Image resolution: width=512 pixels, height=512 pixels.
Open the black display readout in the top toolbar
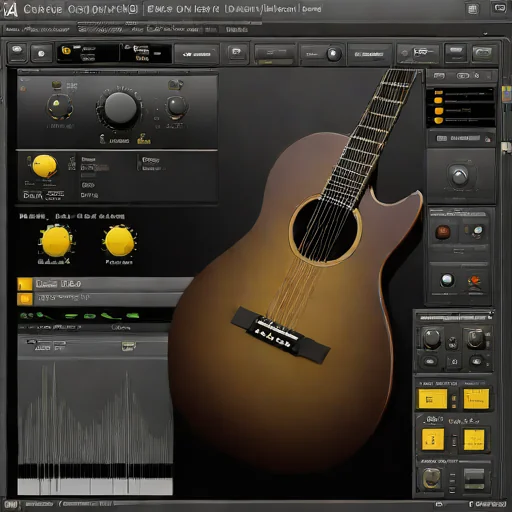tap(114, 53)
